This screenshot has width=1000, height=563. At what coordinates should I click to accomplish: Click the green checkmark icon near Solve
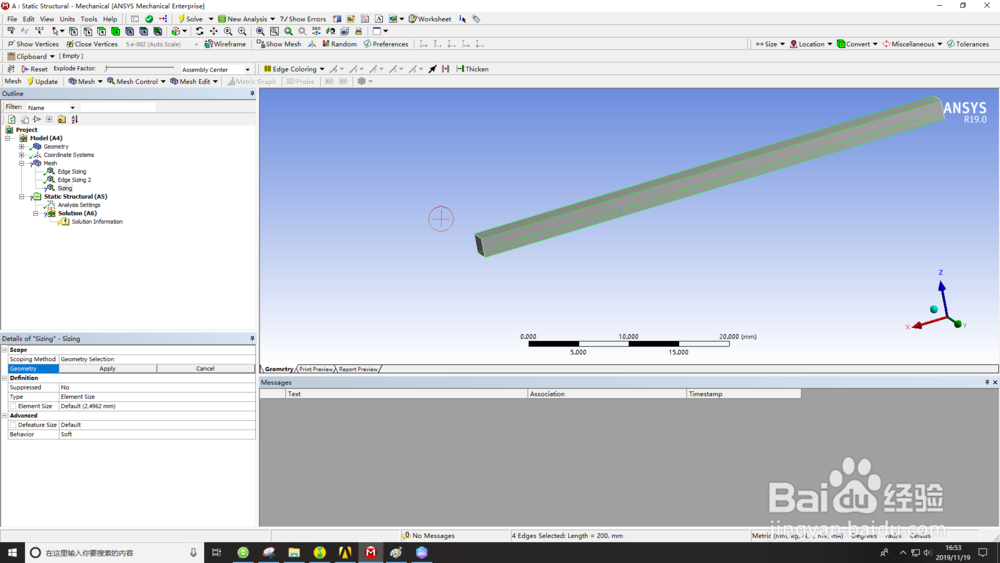coord(149,19)
